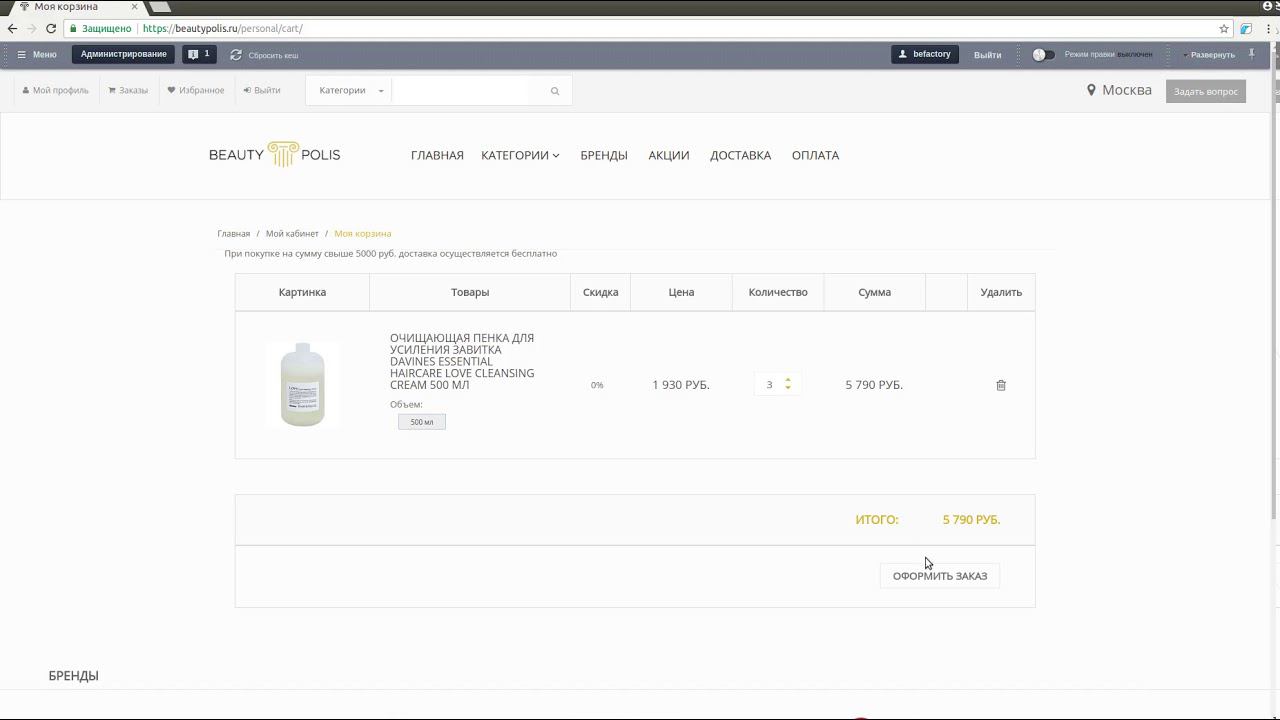Pin the admin panel with the pin icon
Image resolution: width=1280 pixels, height=720 pixels.
pyautogui.click(x=1252, y=54)
